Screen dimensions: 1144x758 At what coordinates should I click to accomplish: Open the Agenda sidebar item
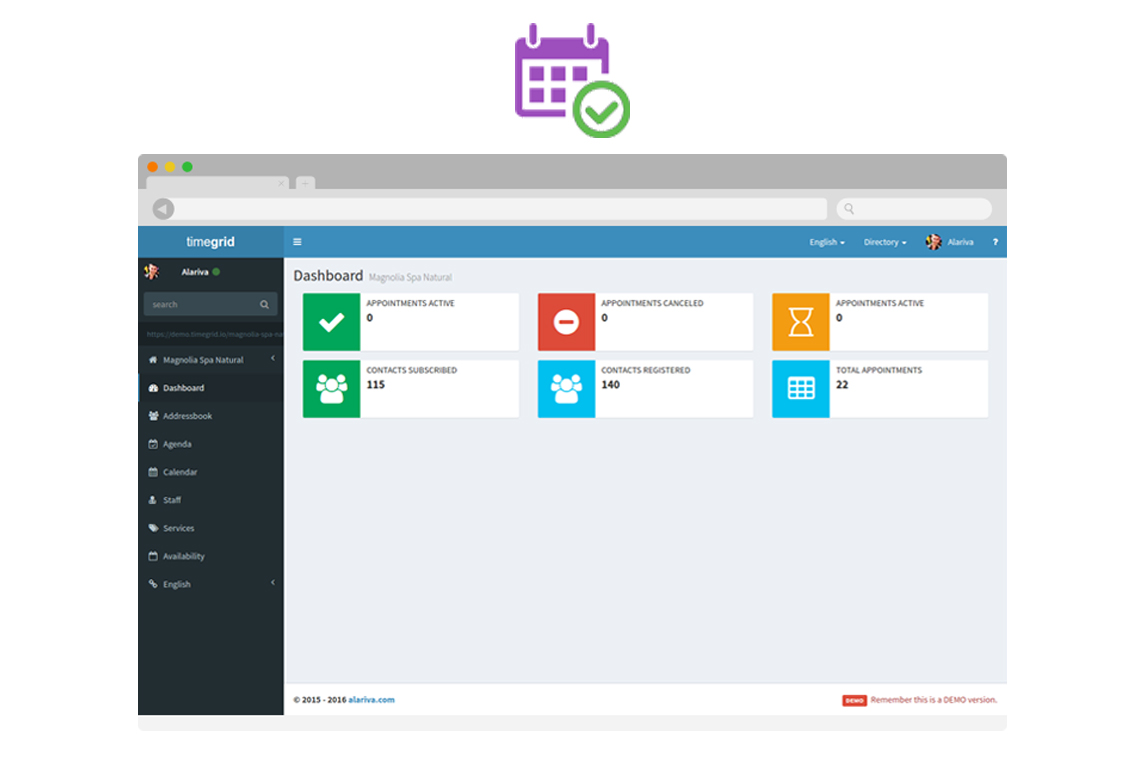point(211,444)
